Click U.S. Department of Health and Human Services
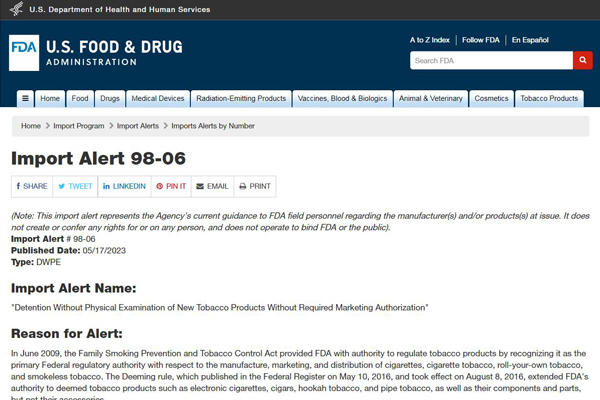 coord(120,9)
